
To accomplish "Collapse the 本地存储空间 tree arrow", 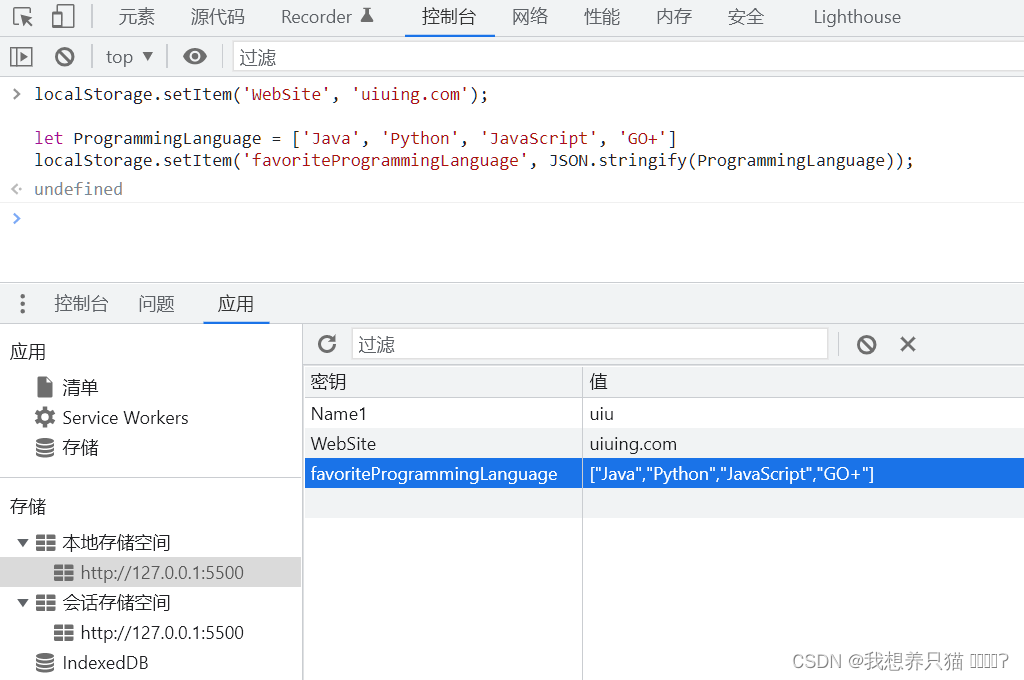I will click(23, 542).
